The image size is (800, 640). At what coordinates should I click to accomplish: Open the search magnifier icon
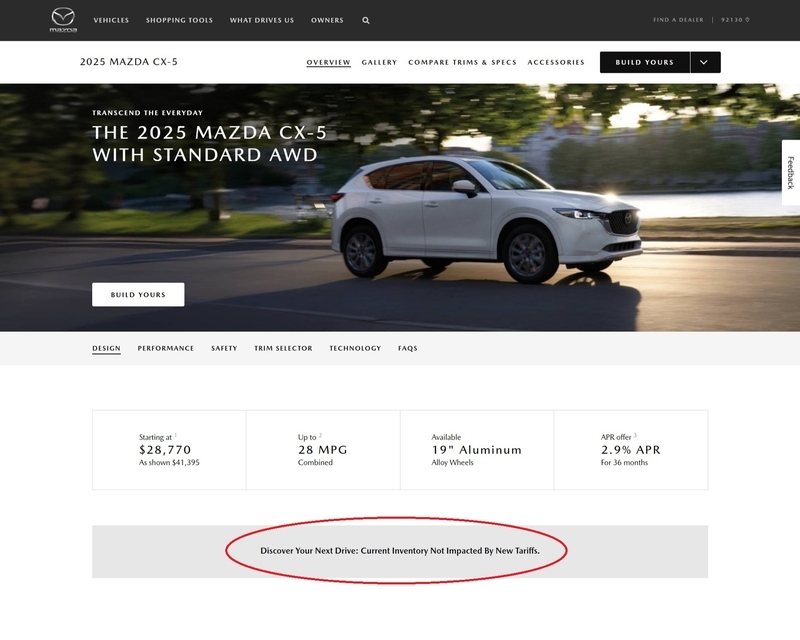[x=366, y=20]
